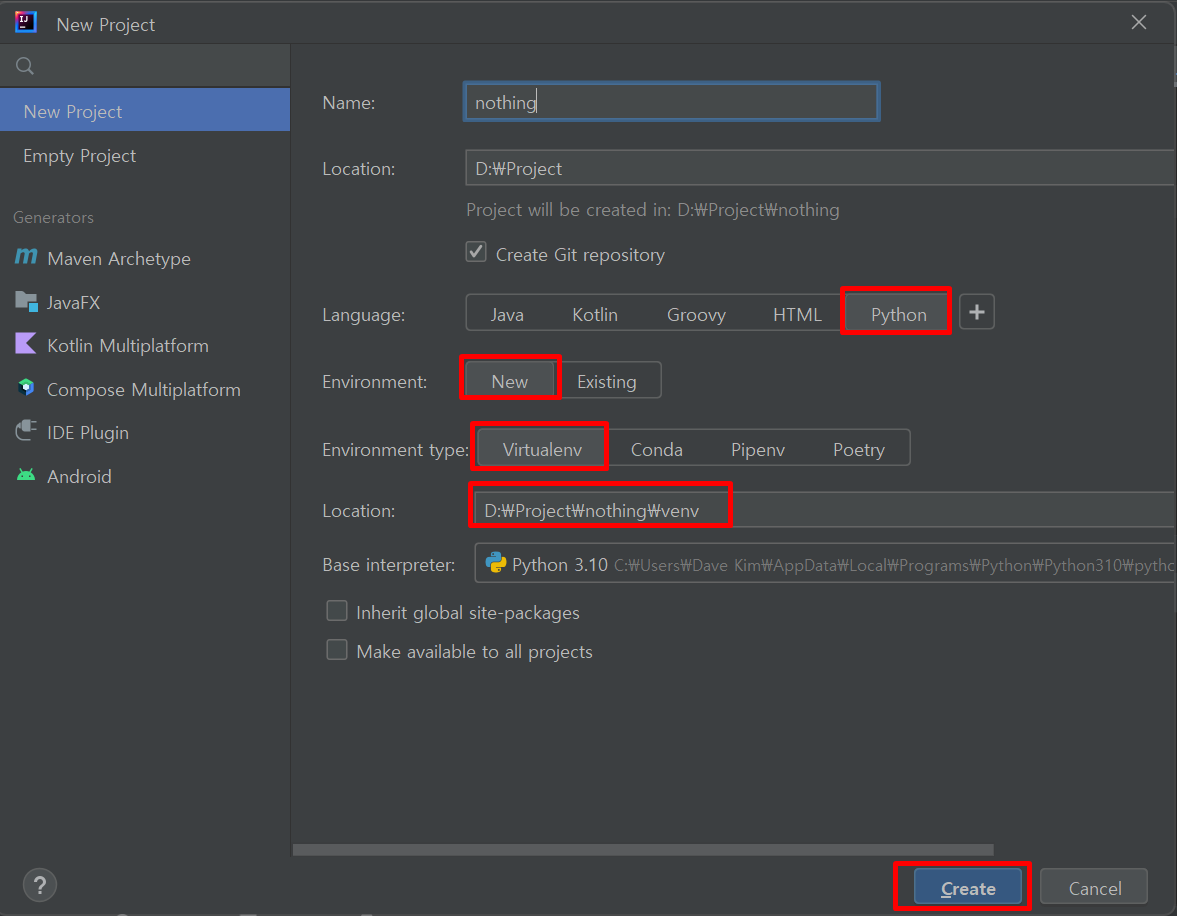Choose New environment option
Viewport: 1177px width, 916px height.
point(510,381)
